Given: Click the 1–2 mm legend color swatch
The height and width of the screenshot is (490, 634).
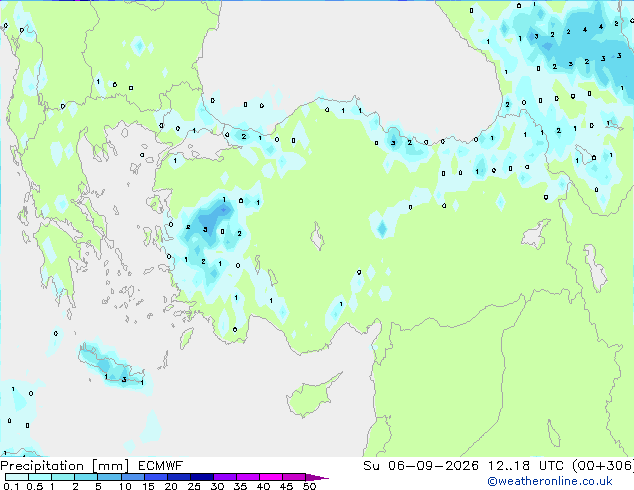Looking at the screenshot, I should 63,477.
